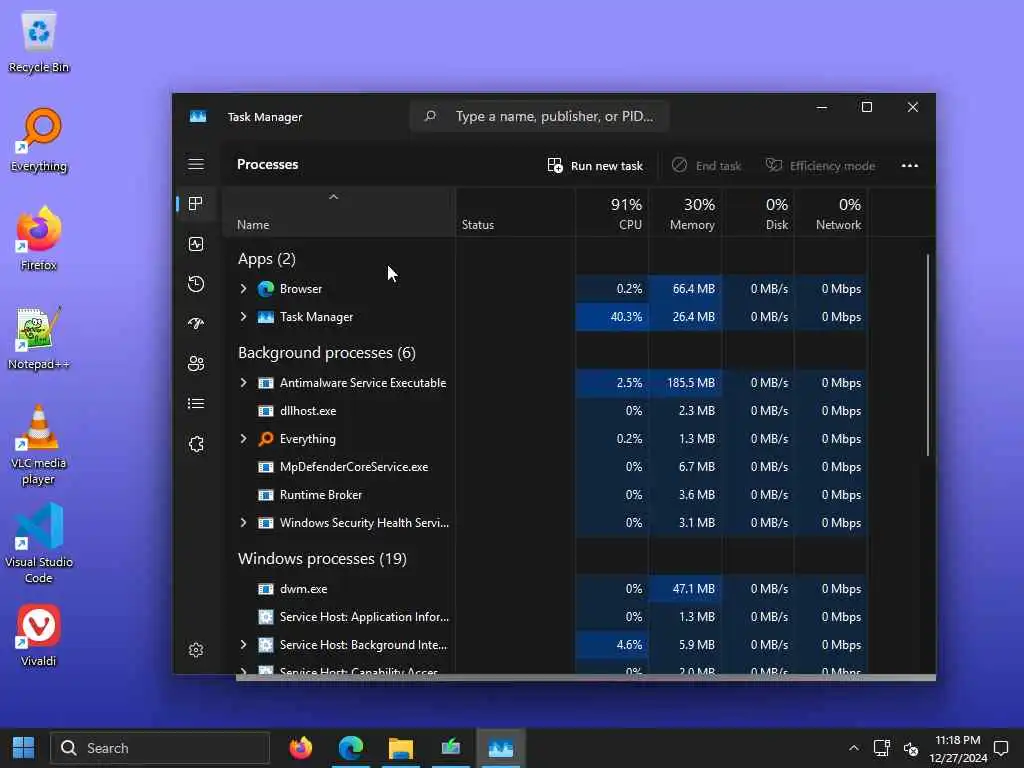Click the three-dot more options button
Image resolution: width=1024 pixels, height=768 pixels.
910,166
